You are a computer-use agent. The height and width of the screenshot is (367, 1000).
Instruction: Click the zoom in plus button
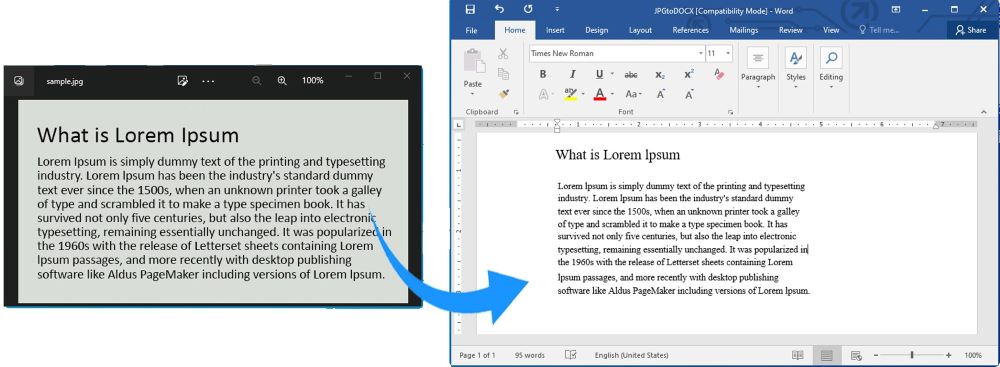coord(948,355)
